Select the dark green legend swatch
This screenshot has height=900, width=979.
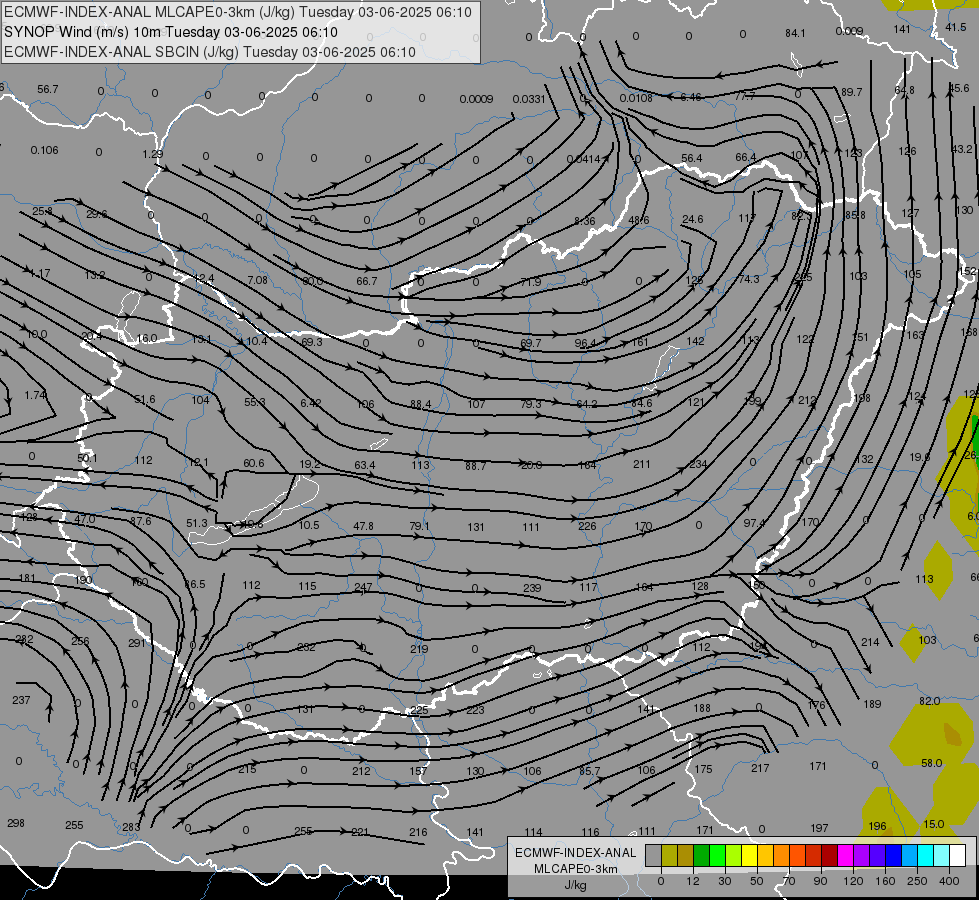coord(702,855)
